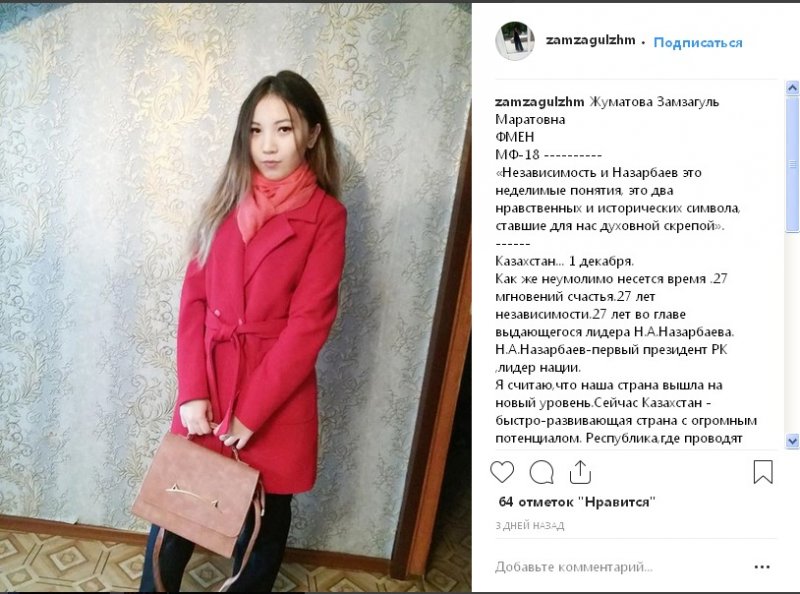
Task: Click zamzagulzhm username at caption start
Action: coord(539,102)
